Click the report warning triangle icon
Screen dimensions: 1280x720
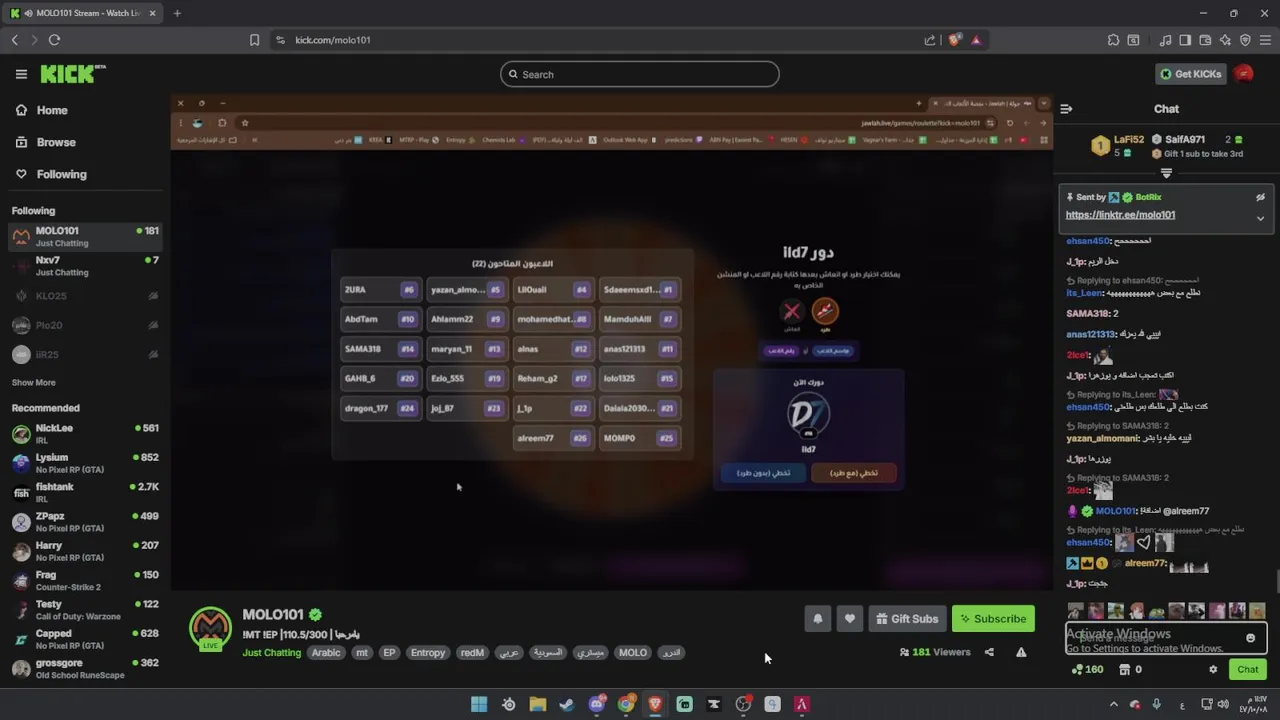1021,652
